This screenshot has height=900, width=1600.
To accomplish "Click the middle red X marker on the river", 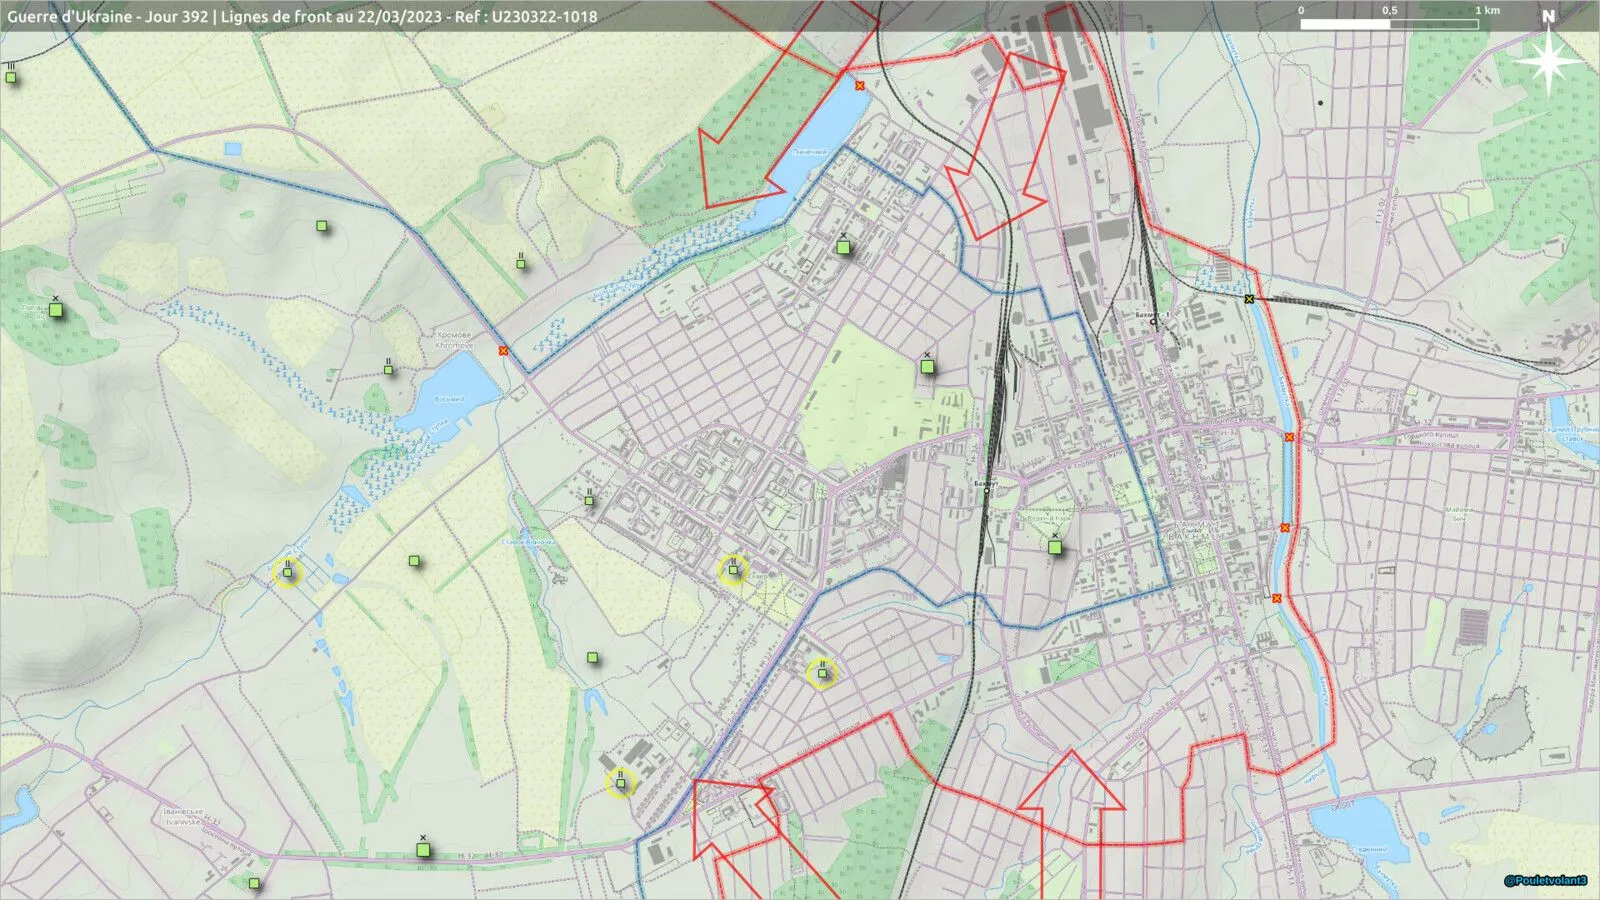I will tap(1285, 527).
